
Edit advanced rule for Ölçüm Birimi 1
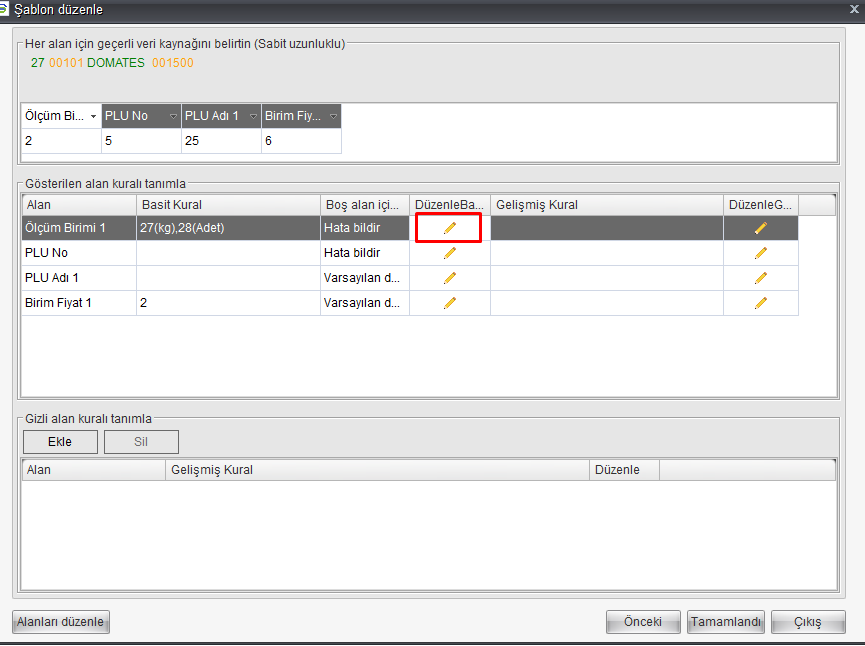point(761,228)
